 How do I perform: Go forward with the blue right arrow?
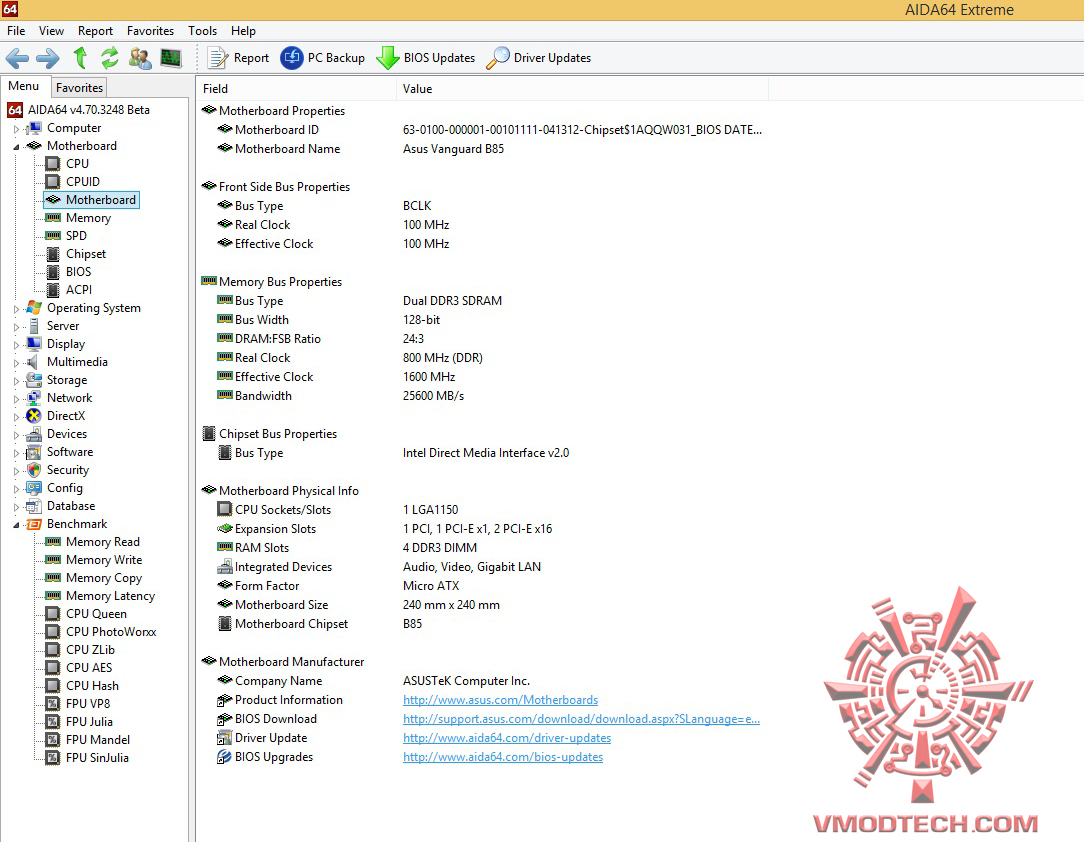48,58
